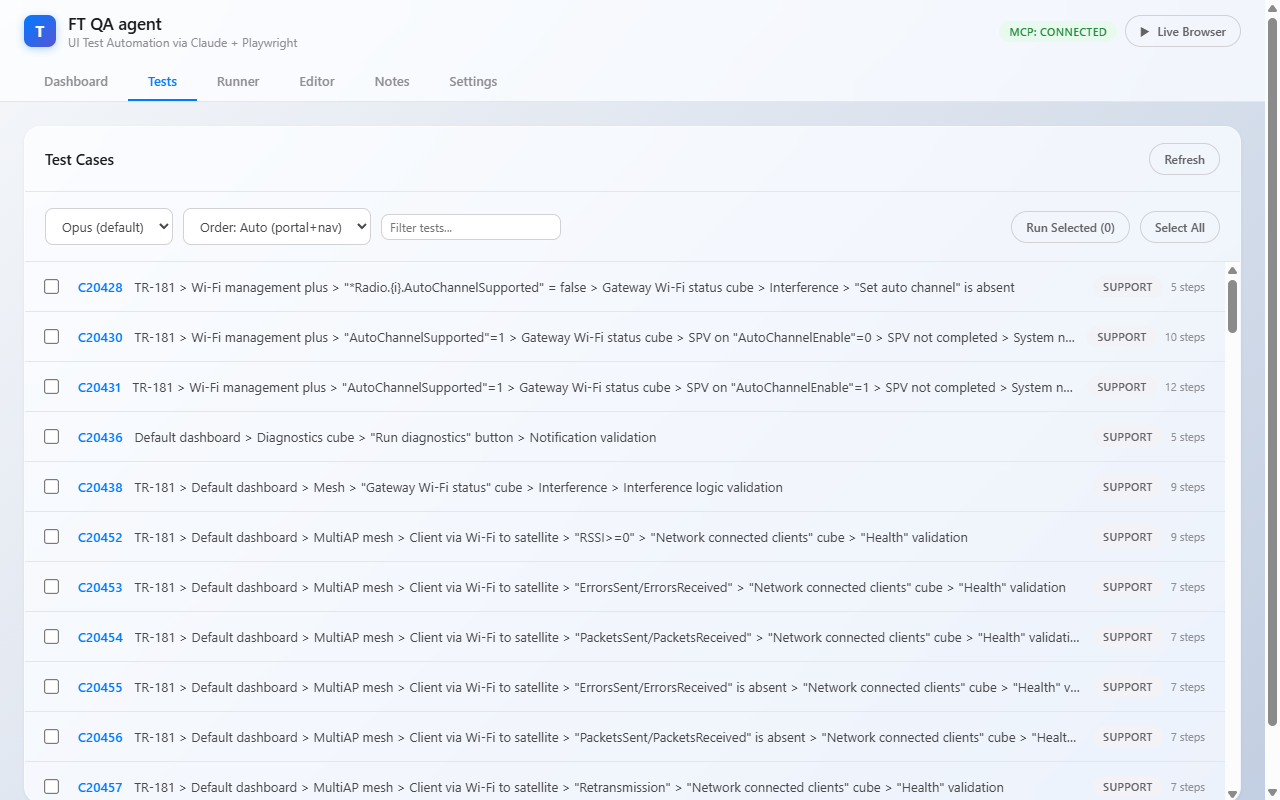Check the box for test C20430
This screenshot has width=1280, height=800.
pos(52,337)
